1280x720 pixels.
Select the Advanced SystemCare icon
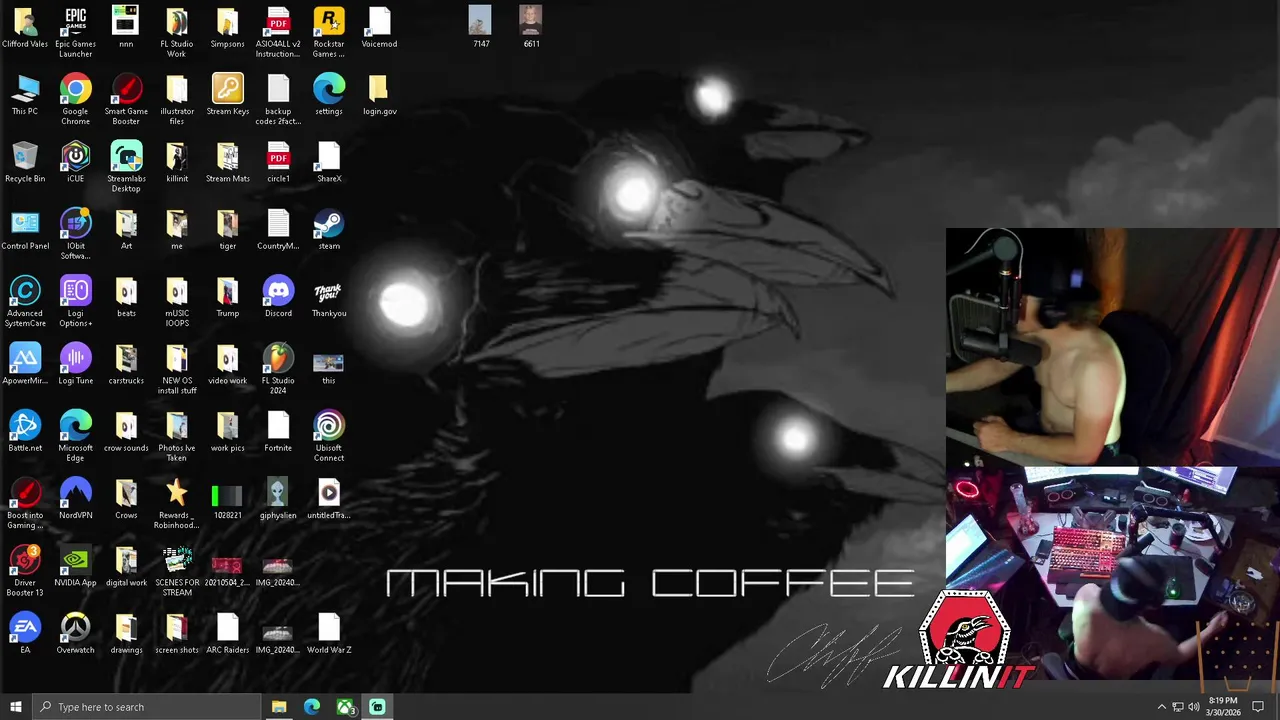point(25,291)
